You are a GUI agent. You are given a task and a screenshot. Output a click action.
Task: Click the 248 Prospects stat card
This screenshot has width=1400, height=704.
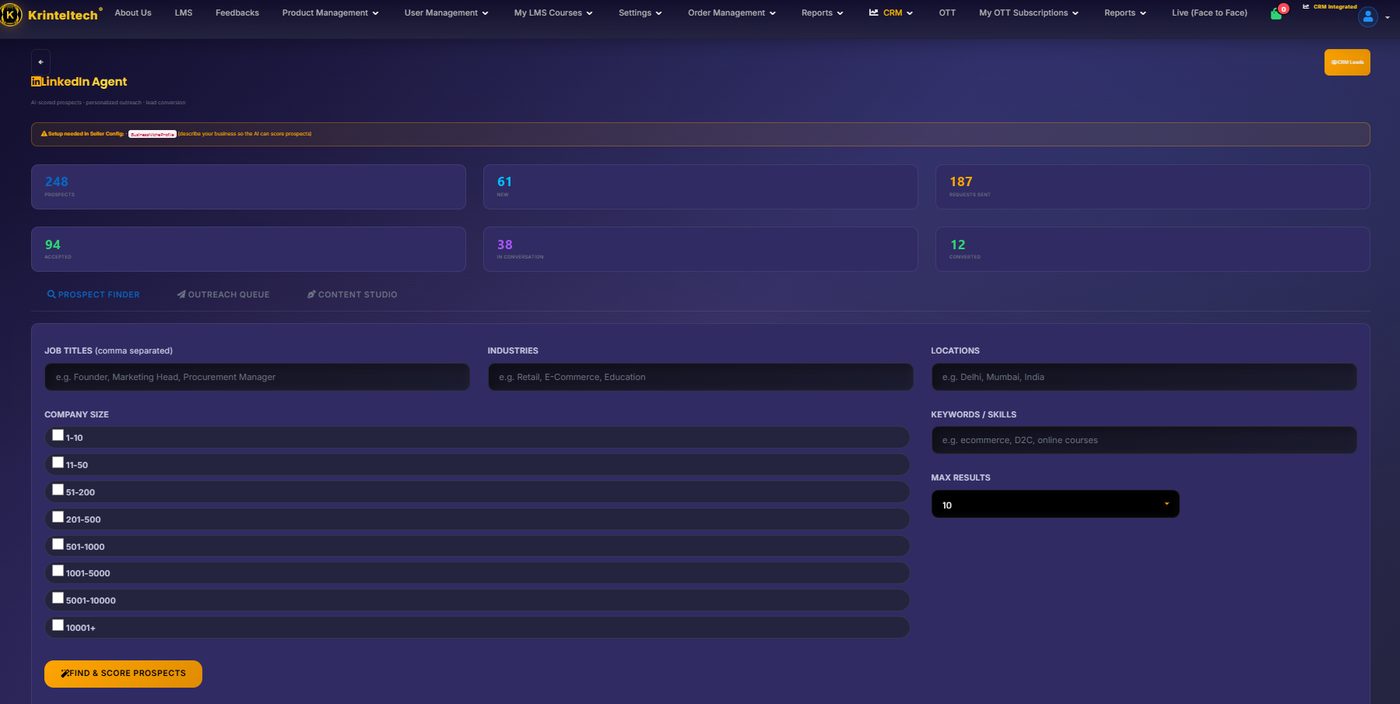(248, 187)
